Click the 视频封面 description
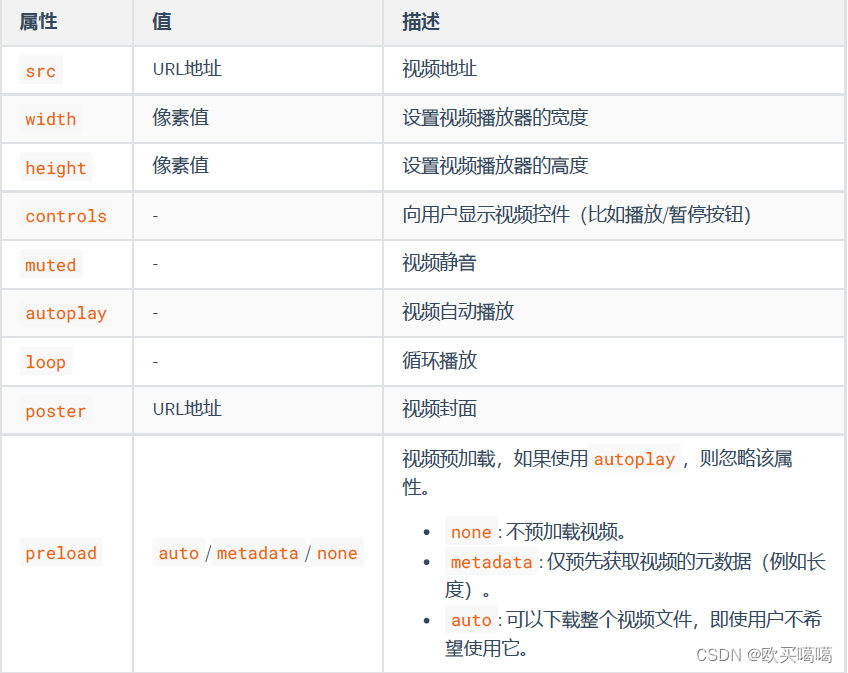The height and width of the screenshot is (673, 848). [440, 409]
